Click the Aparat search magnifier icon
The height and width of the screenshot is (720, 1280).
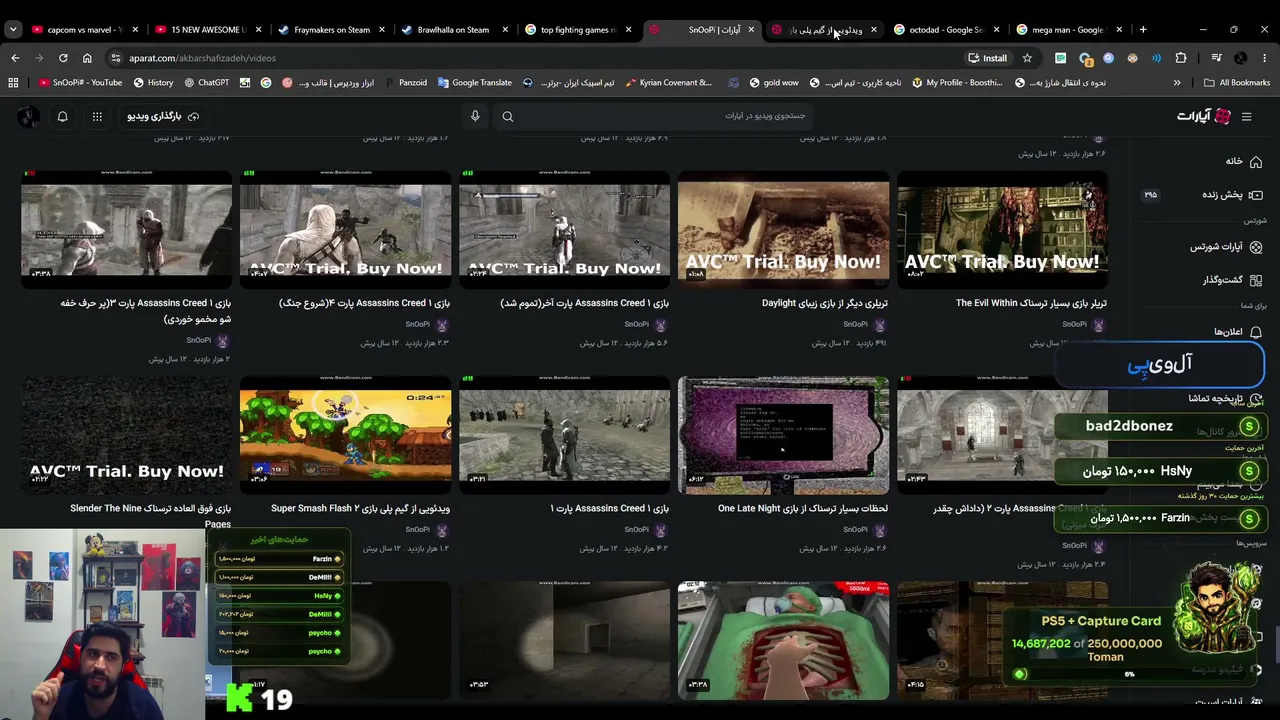click(x=508, y=117)
